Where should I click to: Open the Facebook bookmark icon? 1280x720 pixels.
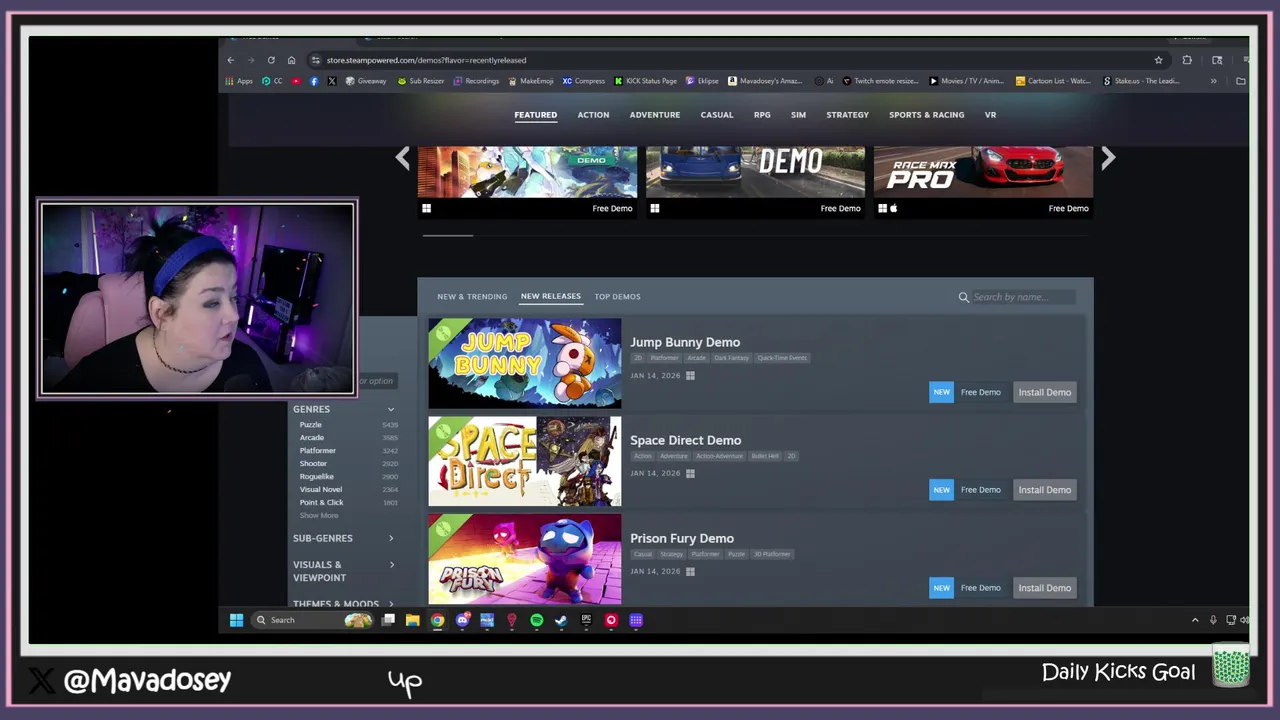(x=314, y=81)
